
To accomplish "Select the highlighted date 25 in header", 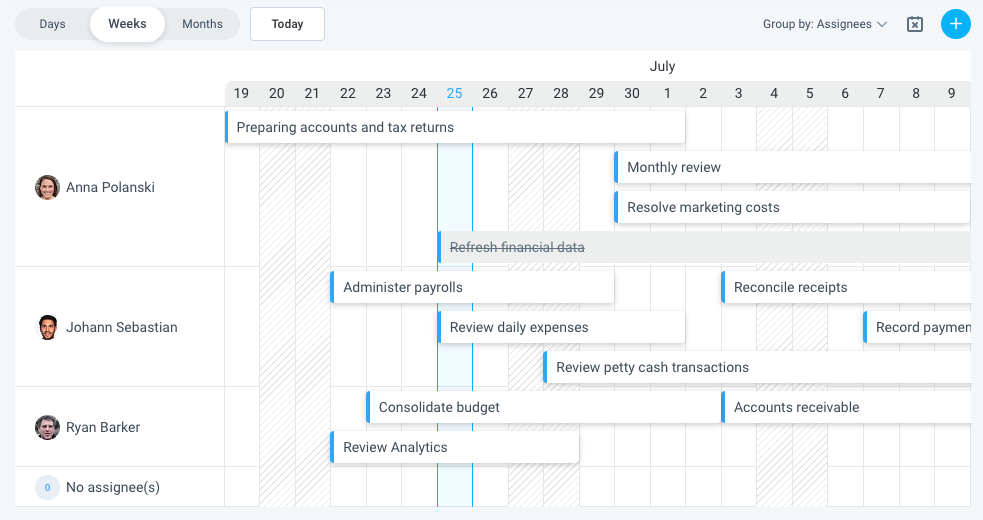I will pyautogui.click(x=455, y=93).
